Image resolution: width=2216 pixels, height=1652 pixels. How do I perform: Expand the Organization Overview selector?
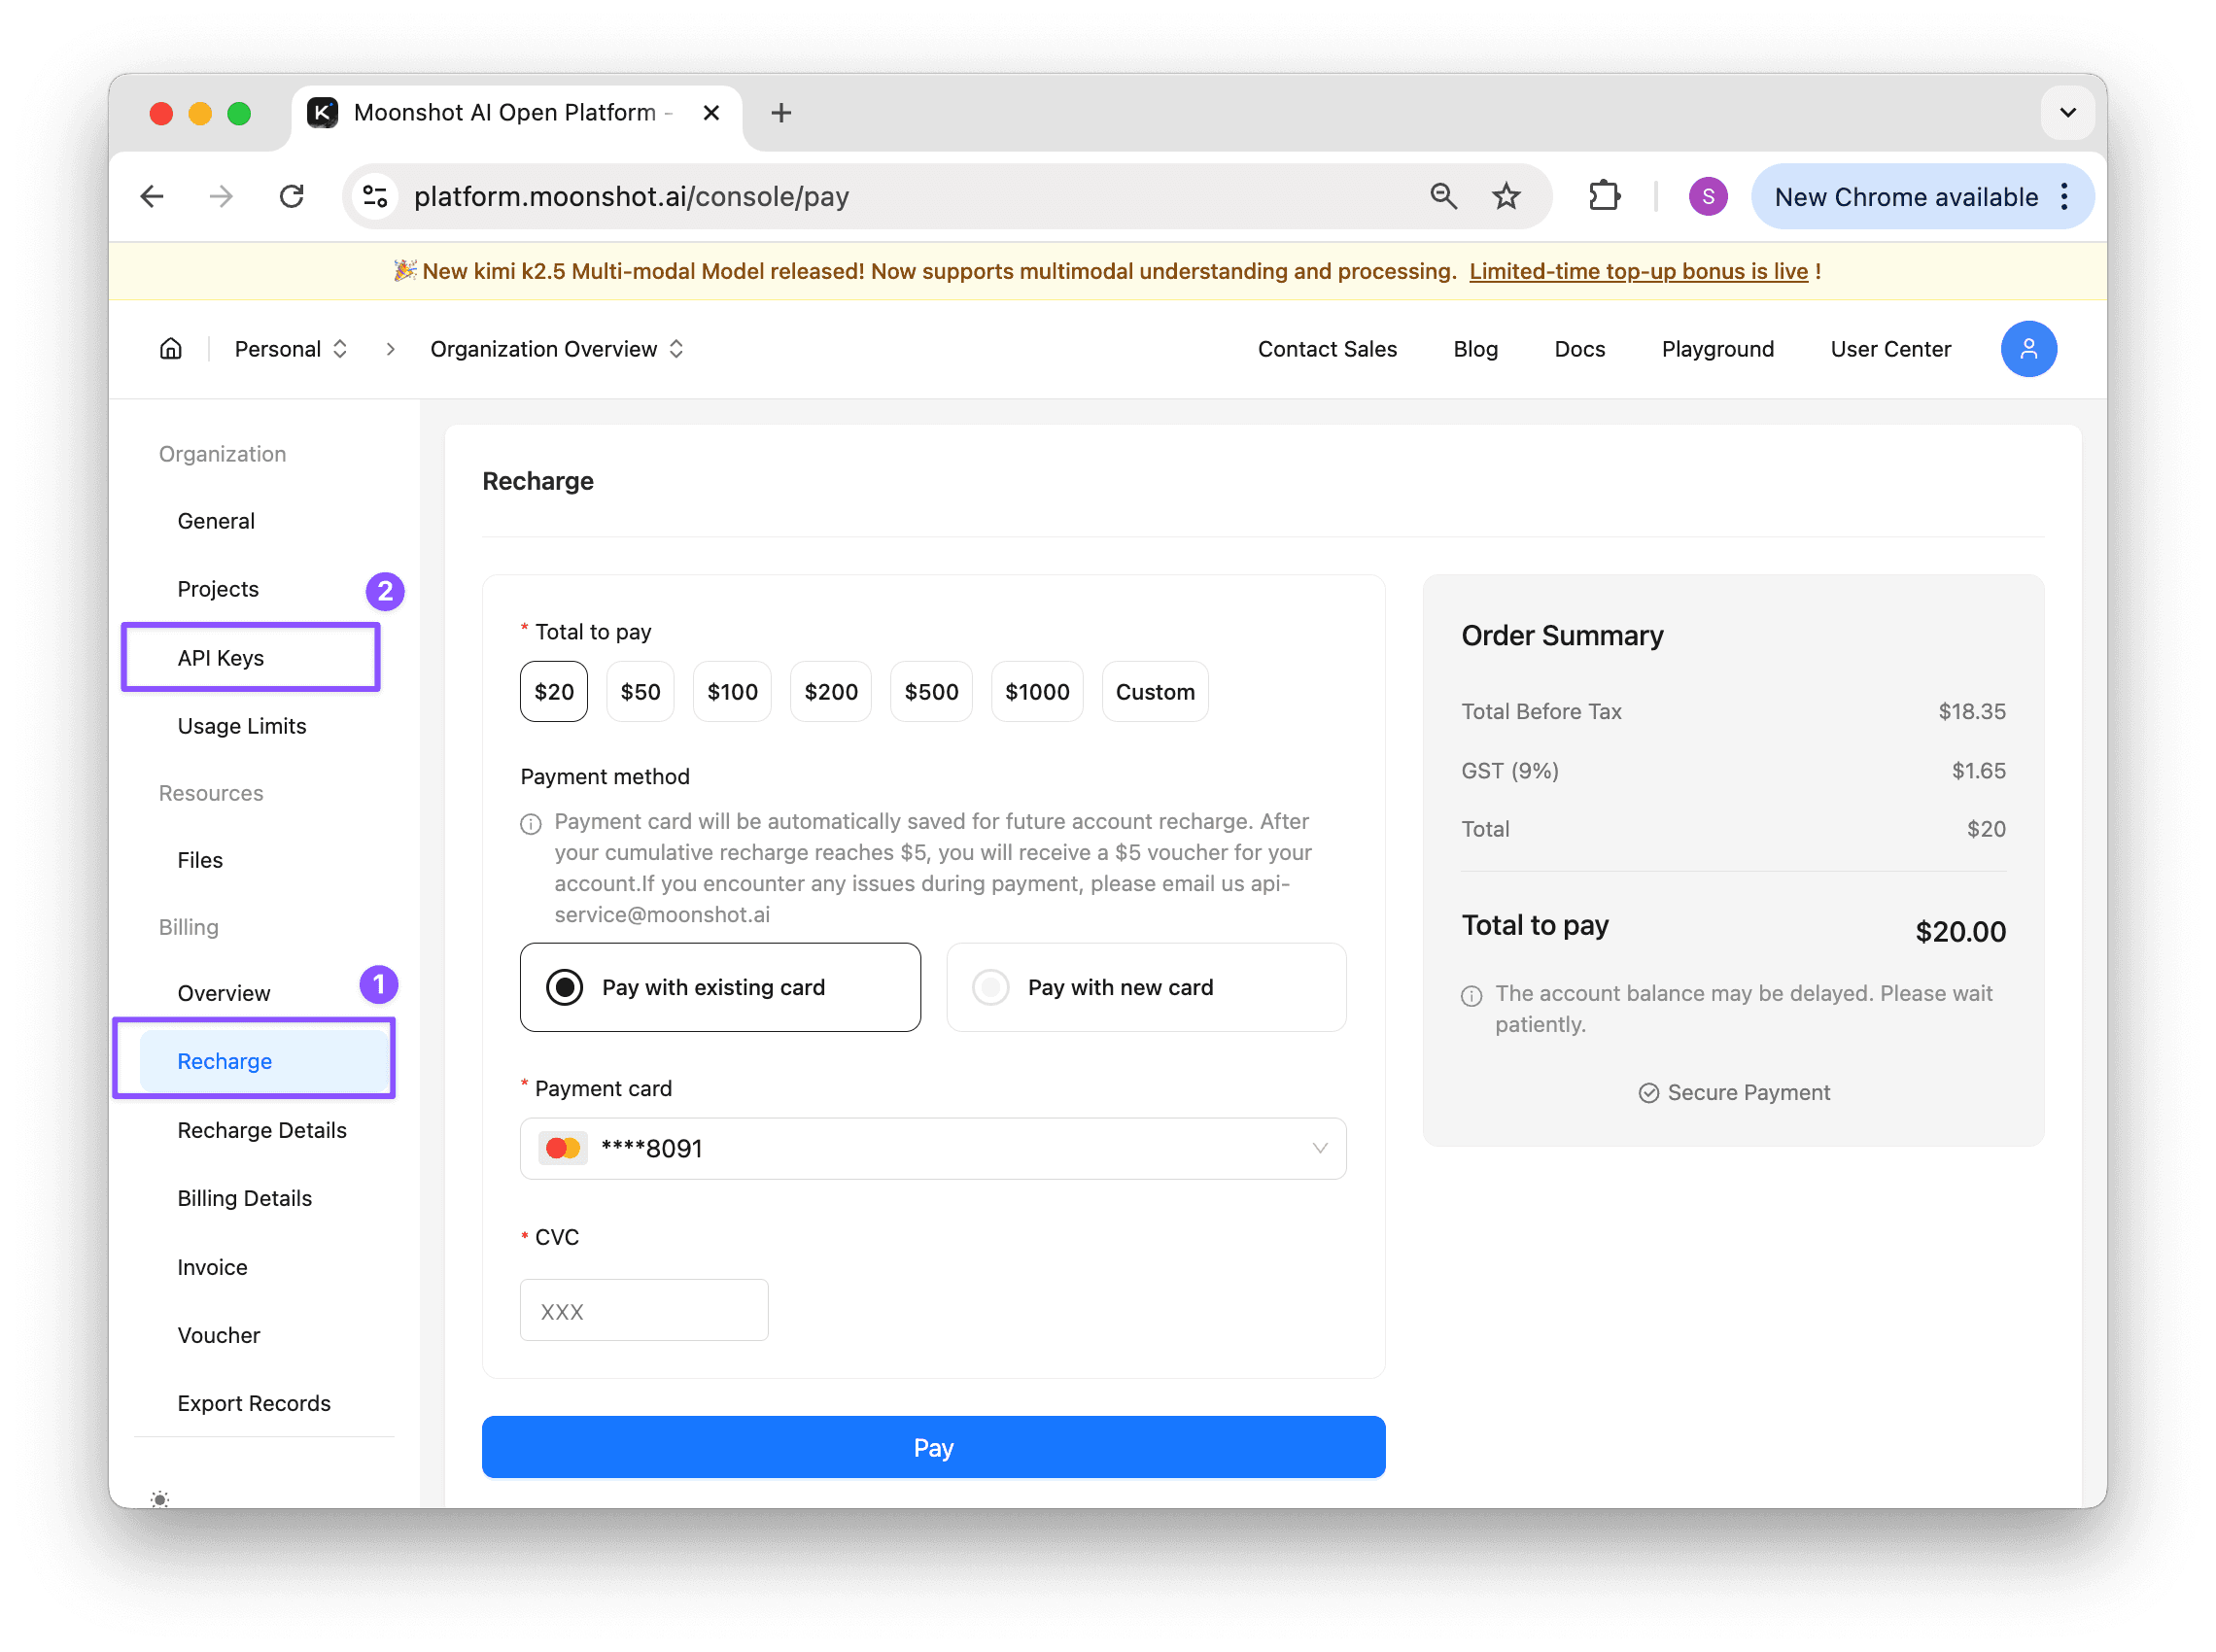pos(556,349)
